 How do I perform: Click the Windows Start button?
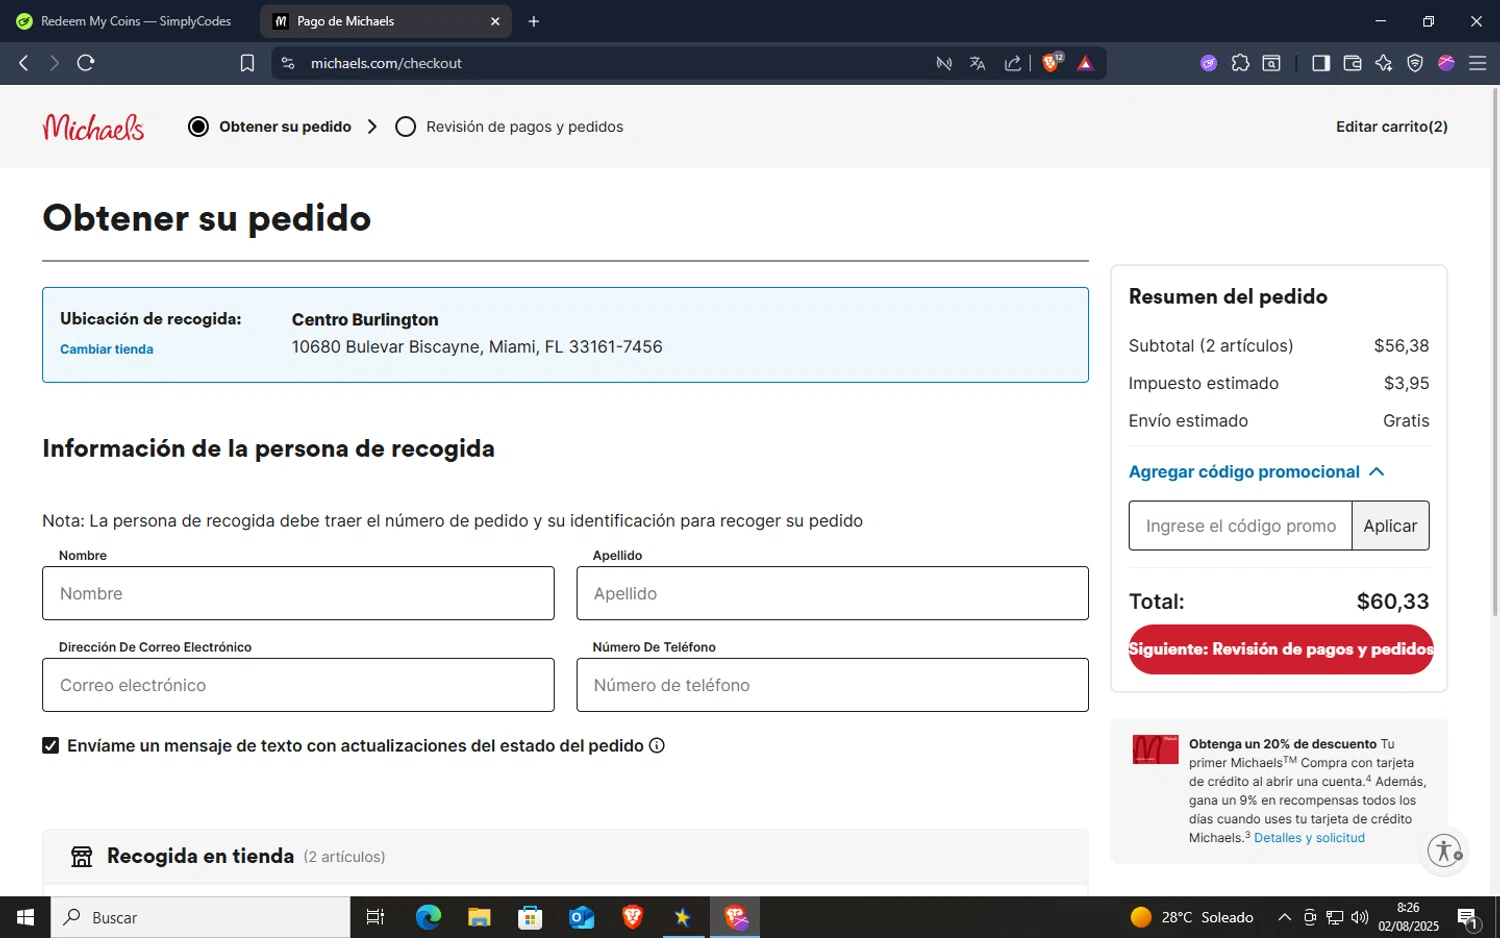pos(25,917)
